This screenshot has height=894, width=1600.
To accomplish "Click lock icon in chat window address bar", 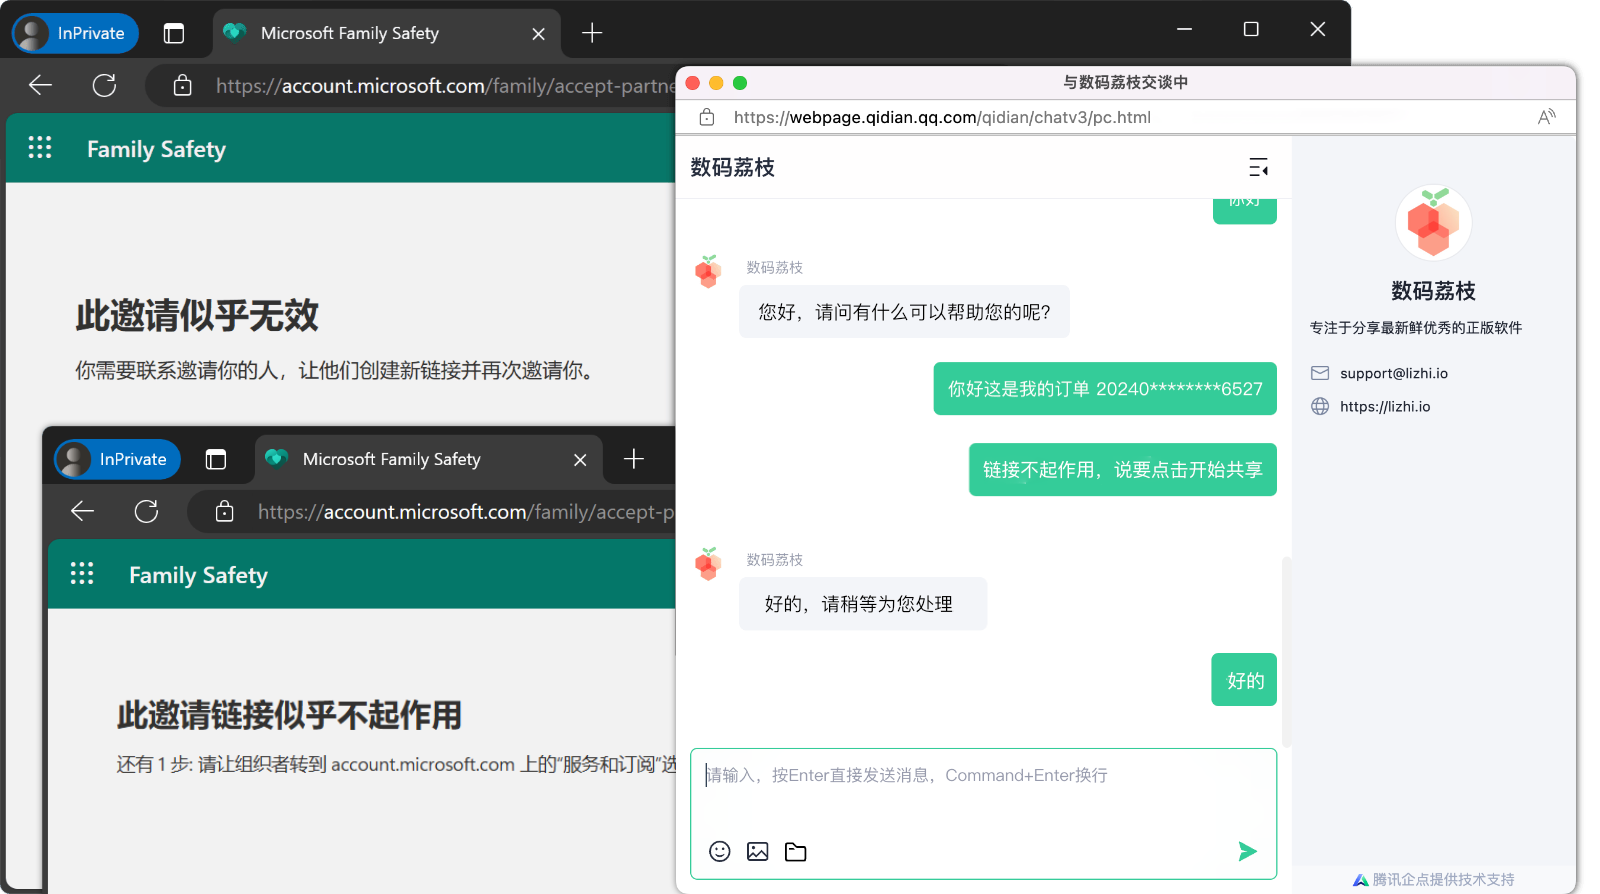I will tap(707, 117).
